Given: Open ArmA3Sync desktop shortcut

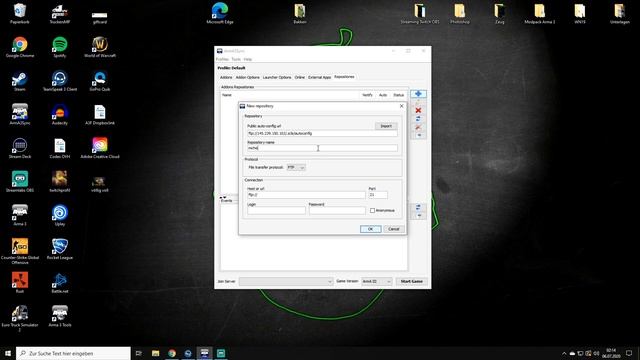Looking at the screenshot, I should [20, 114].
